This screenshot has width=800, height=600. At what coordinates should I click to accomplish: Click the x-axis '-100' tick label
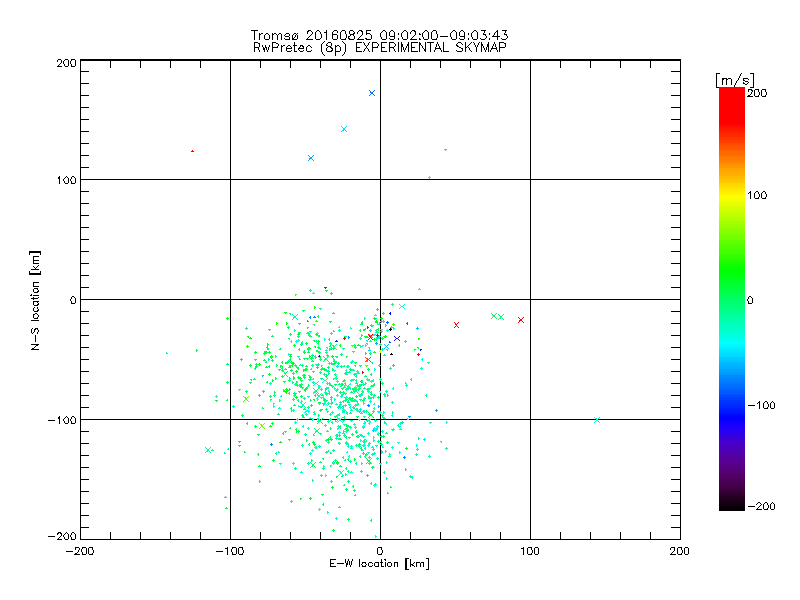230,552
